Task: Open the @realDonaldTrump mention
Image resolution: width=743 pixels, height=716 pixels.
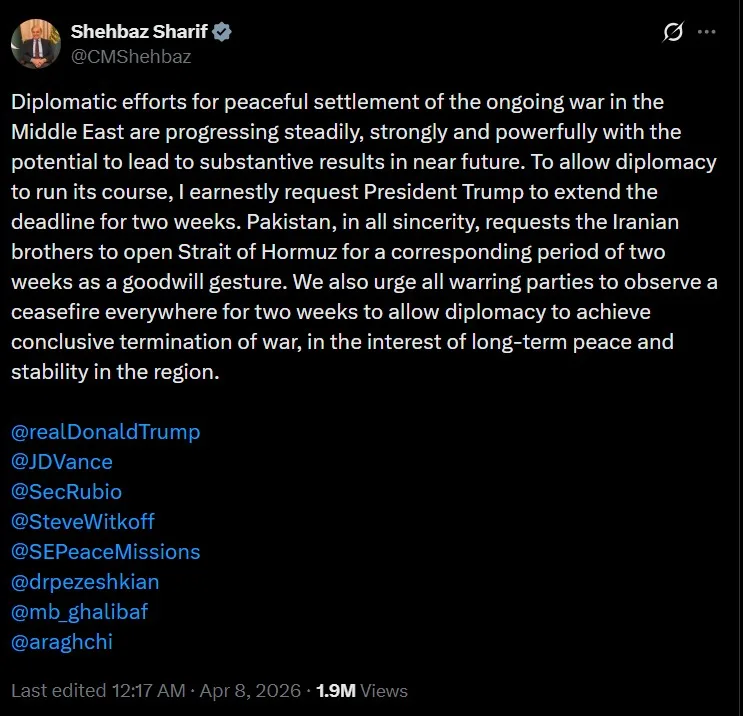Action: point(105,432)
